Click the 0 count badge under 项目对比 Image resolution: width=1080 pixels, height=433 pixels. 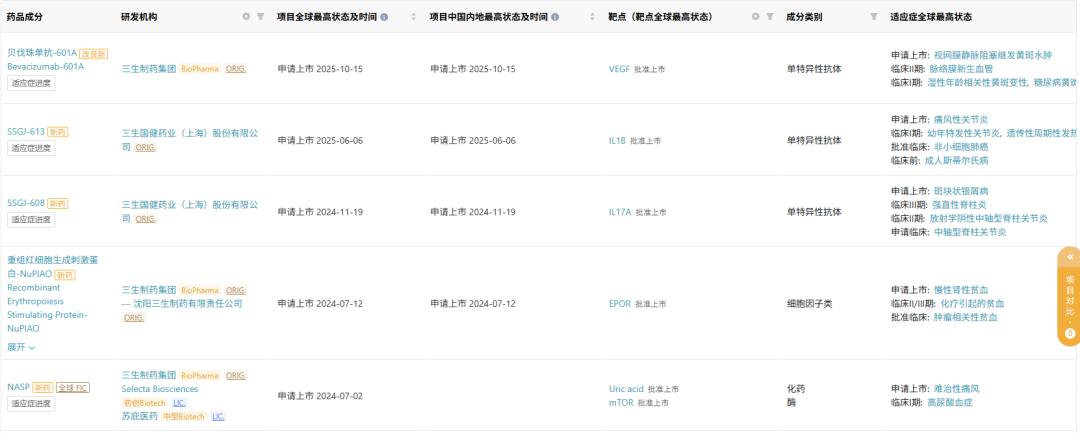pos(1070,334)
